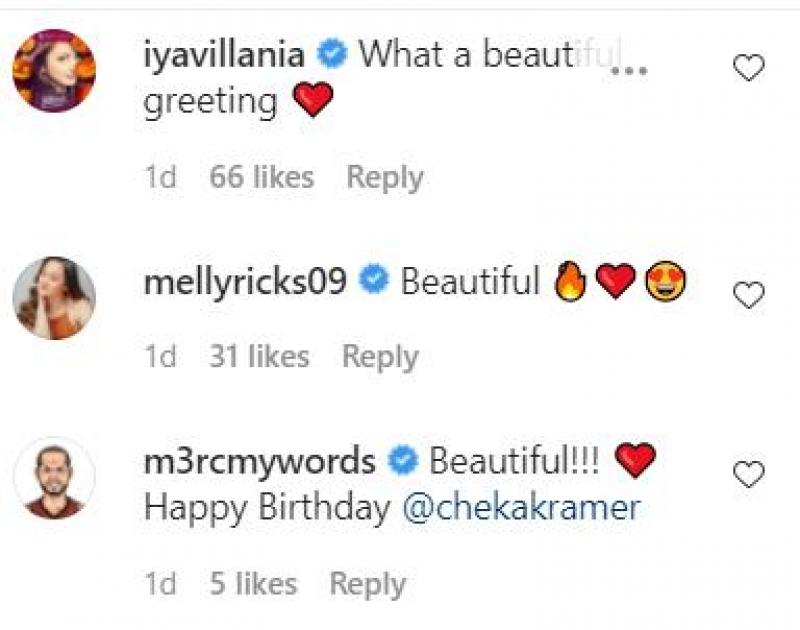The image size is (800, 630).
Task: Click m3rcmywords' verified badge
Action: pyautogui.click(x=403, y=462)
